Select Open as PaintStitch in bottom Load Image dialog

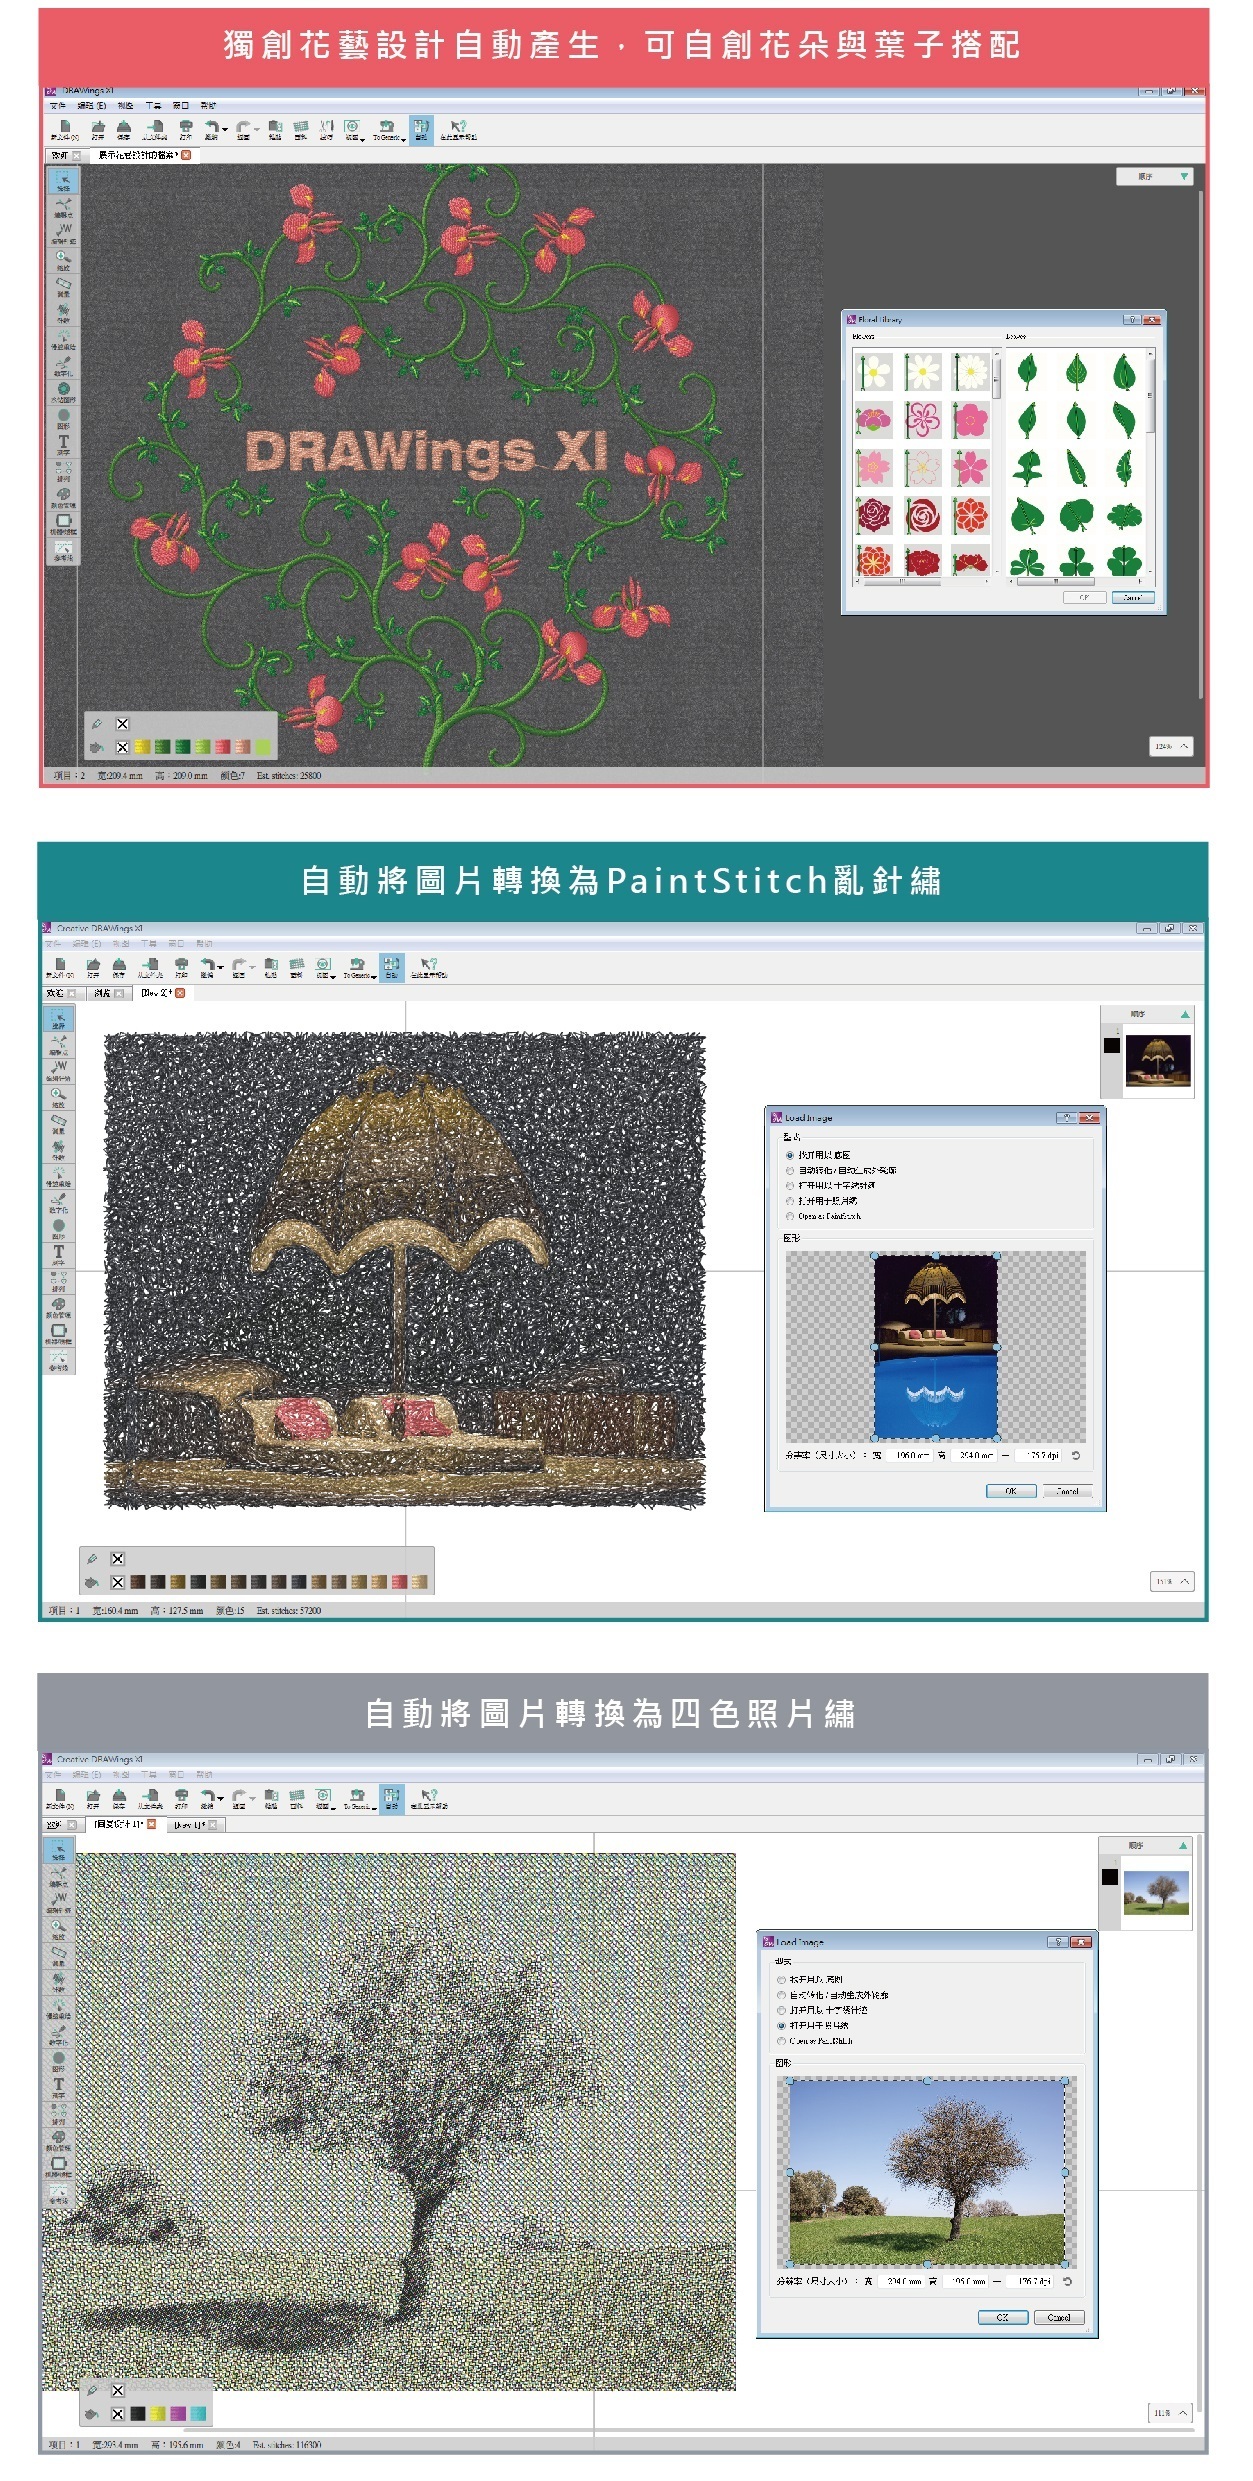tap(781, 2041)
